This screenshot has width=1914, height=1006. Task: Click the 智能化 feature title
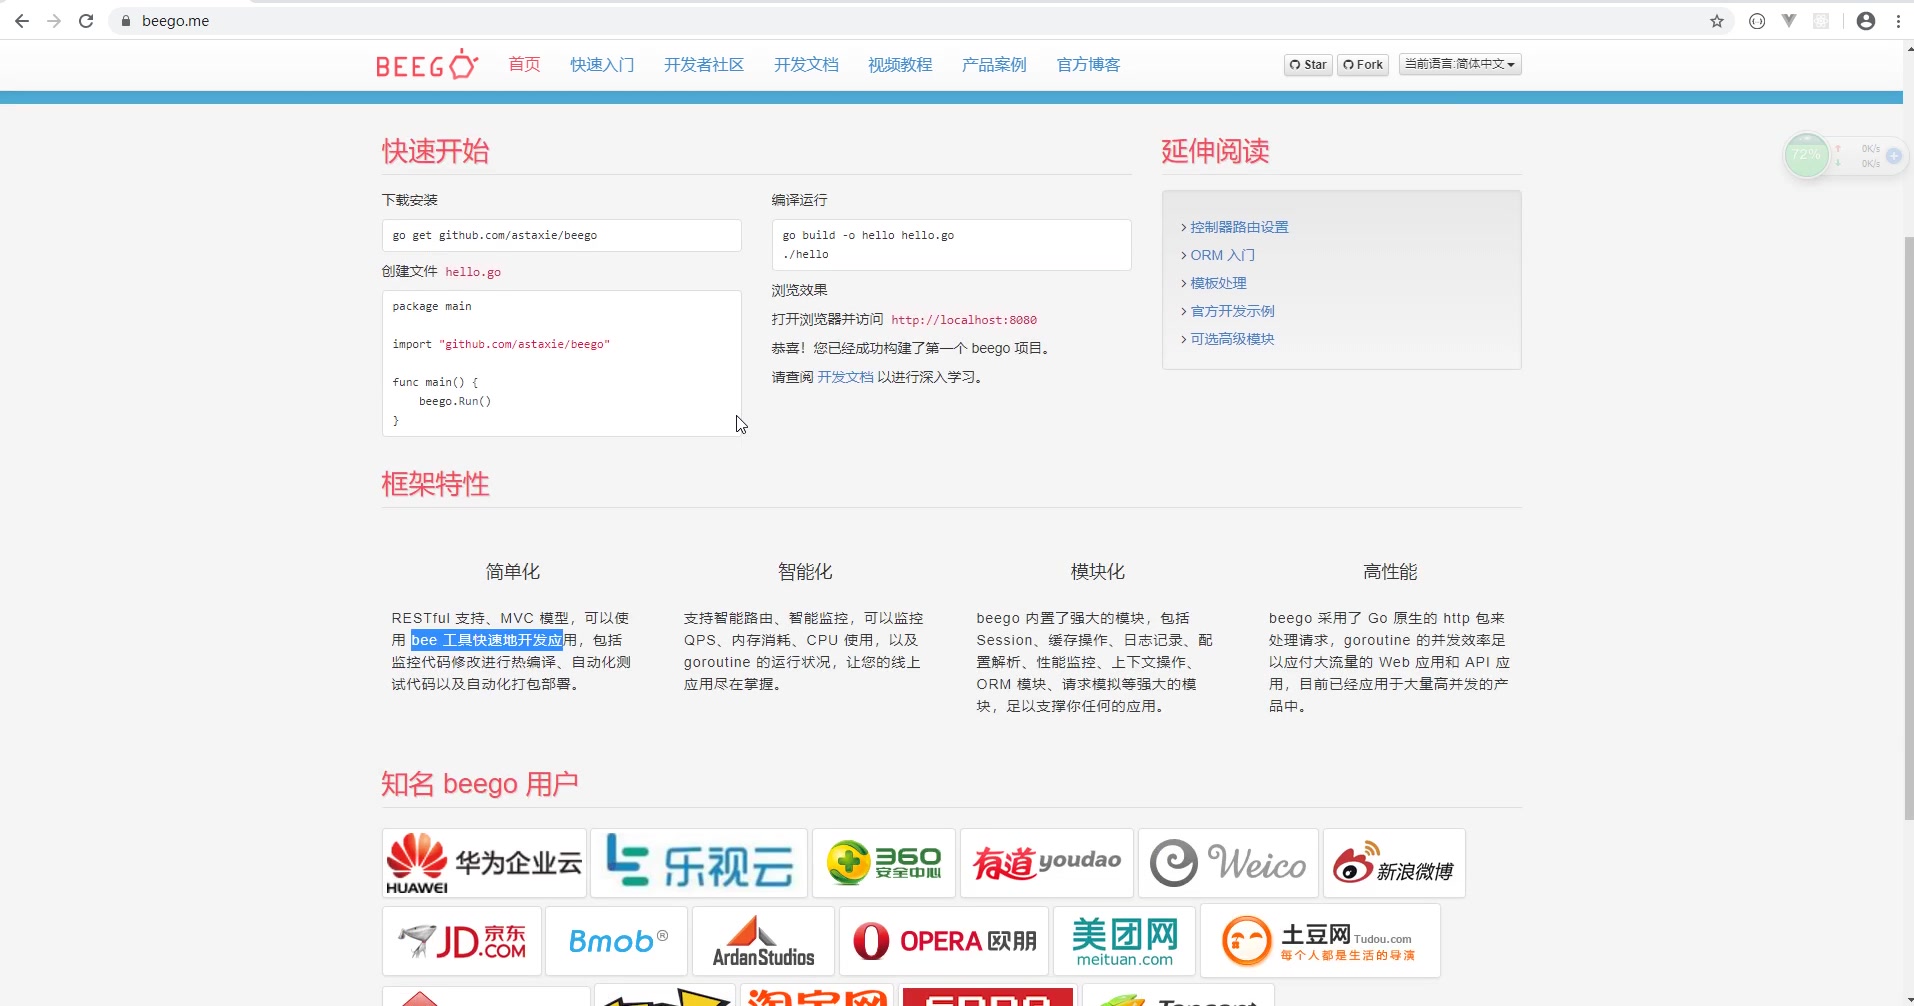[x=805, y=572]
